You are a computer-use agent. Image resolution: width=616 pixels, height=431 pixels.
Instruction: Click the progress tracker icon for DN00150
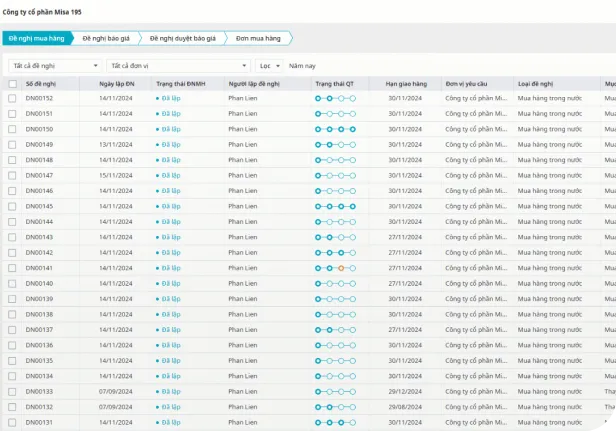(336, 129)
